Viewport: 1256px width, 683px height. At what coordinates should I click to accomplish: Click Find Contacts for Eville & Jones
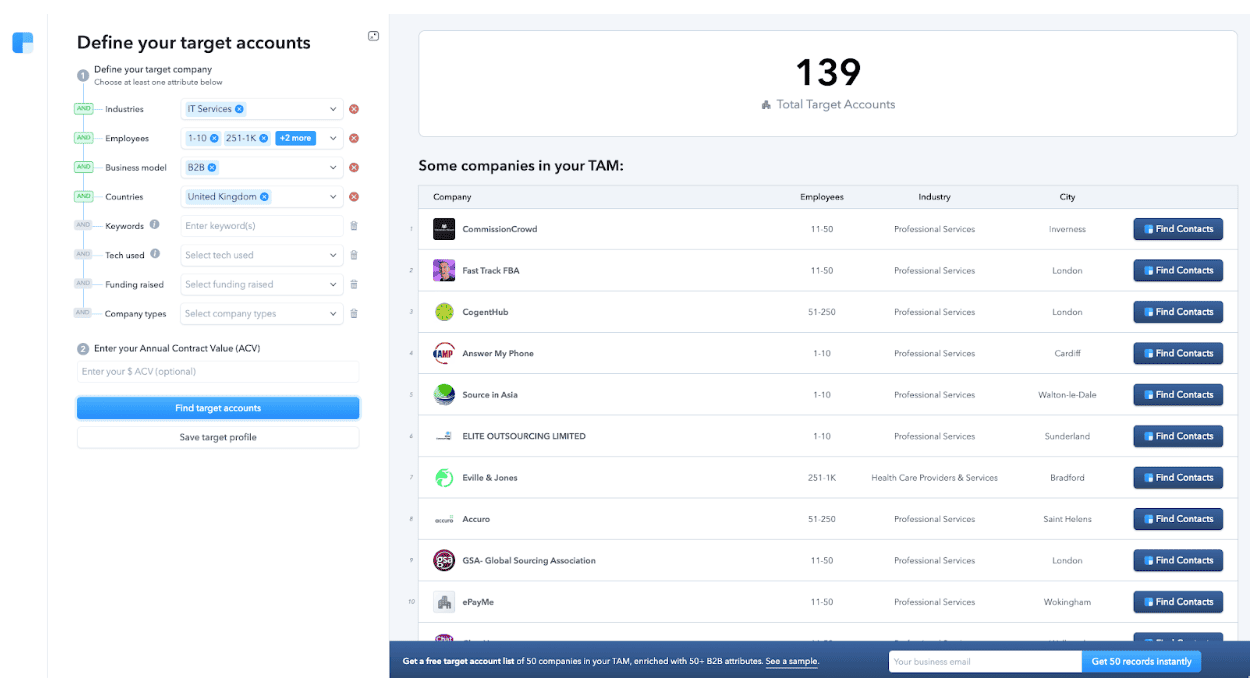(1177, 477)
